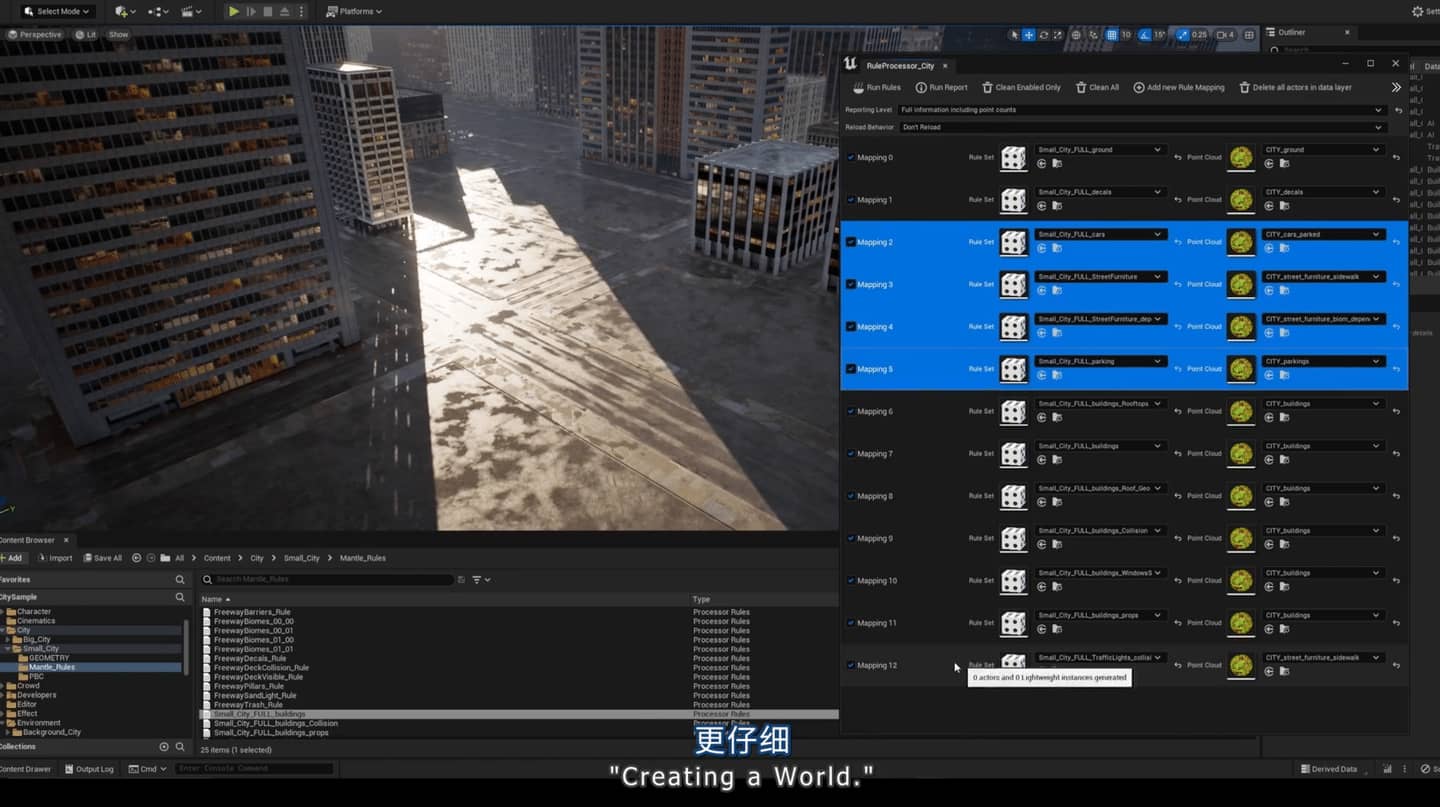Open the Cinematics clapperboard dropdown
1440x807 pixels.
192,11
